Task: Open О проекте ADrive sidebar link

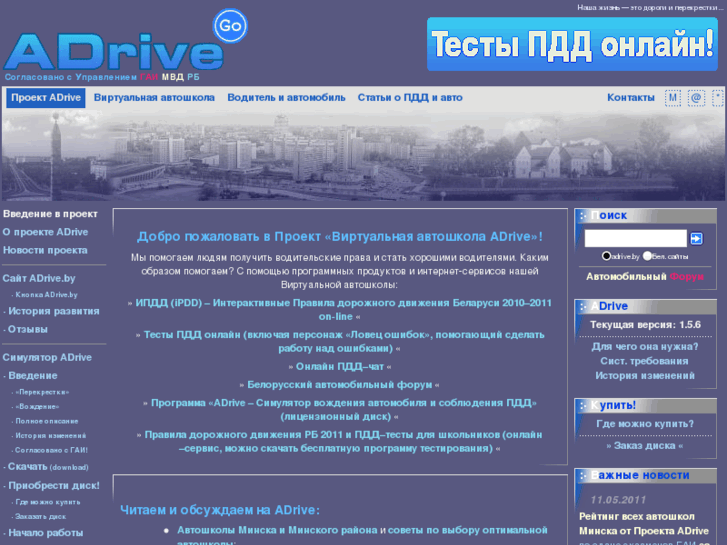Action: coord(45,232)
